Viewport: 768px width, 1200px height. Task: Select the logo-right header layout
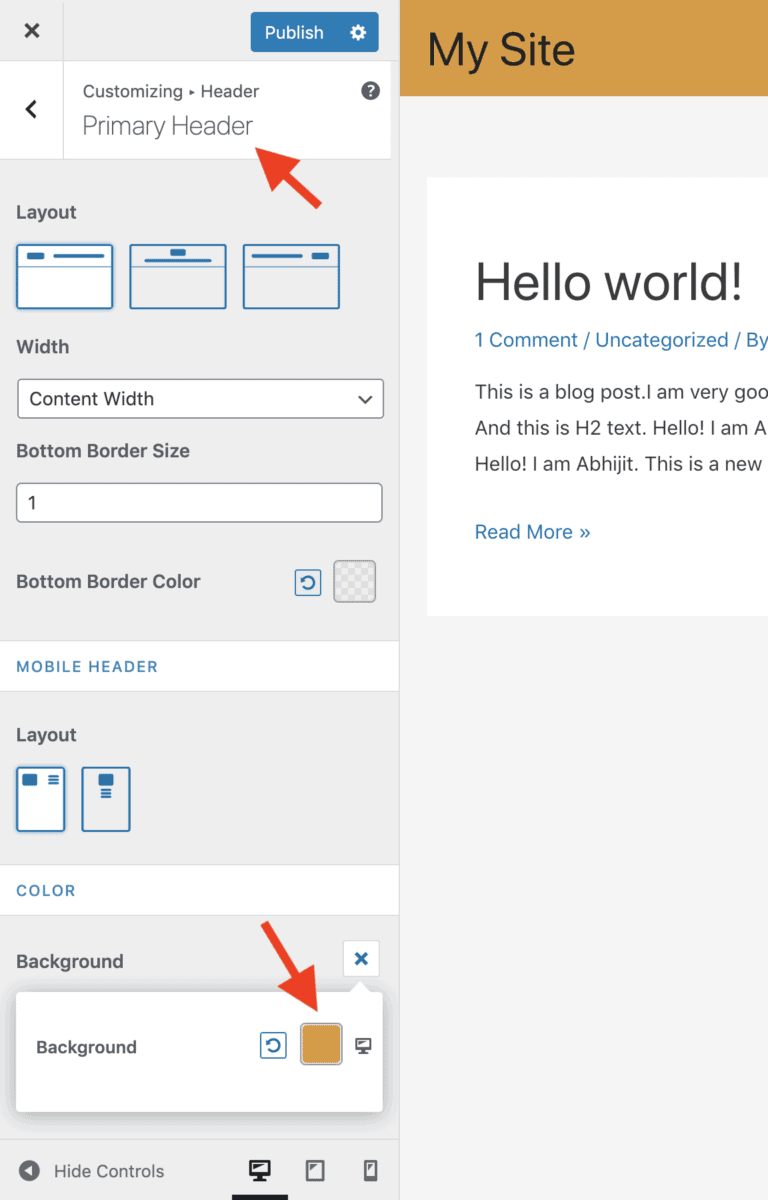[x=291, y=276]
